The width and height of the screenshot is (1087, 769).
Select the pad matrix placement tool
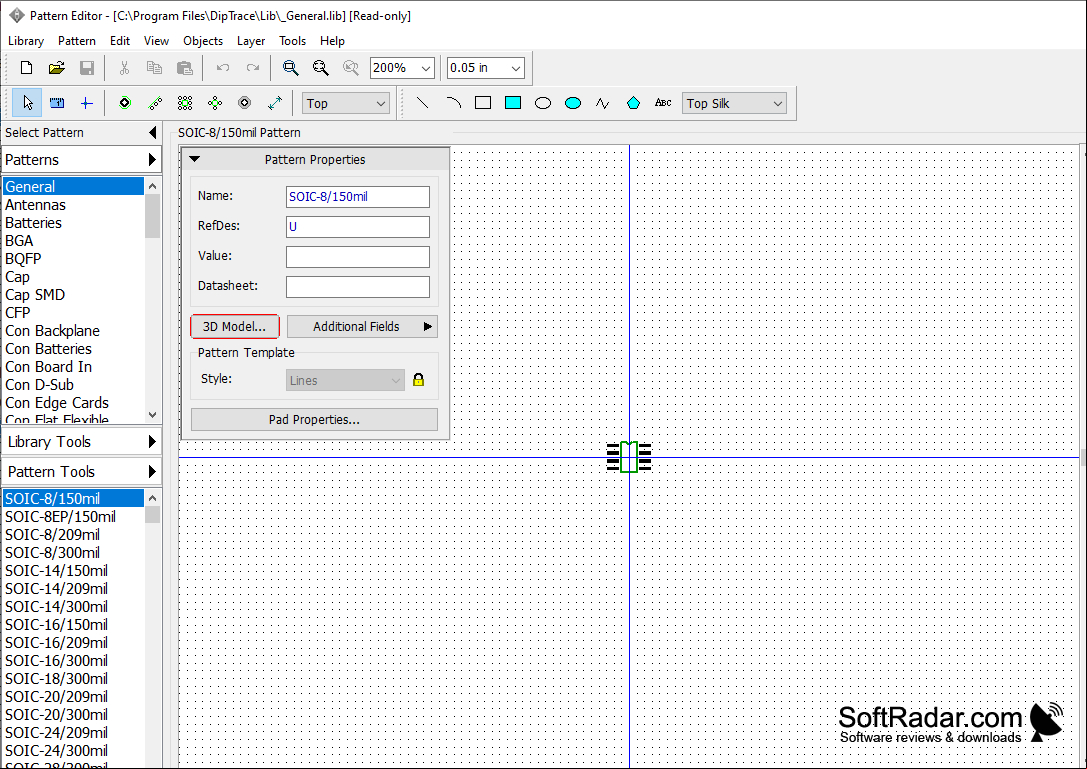click(185, 103)
